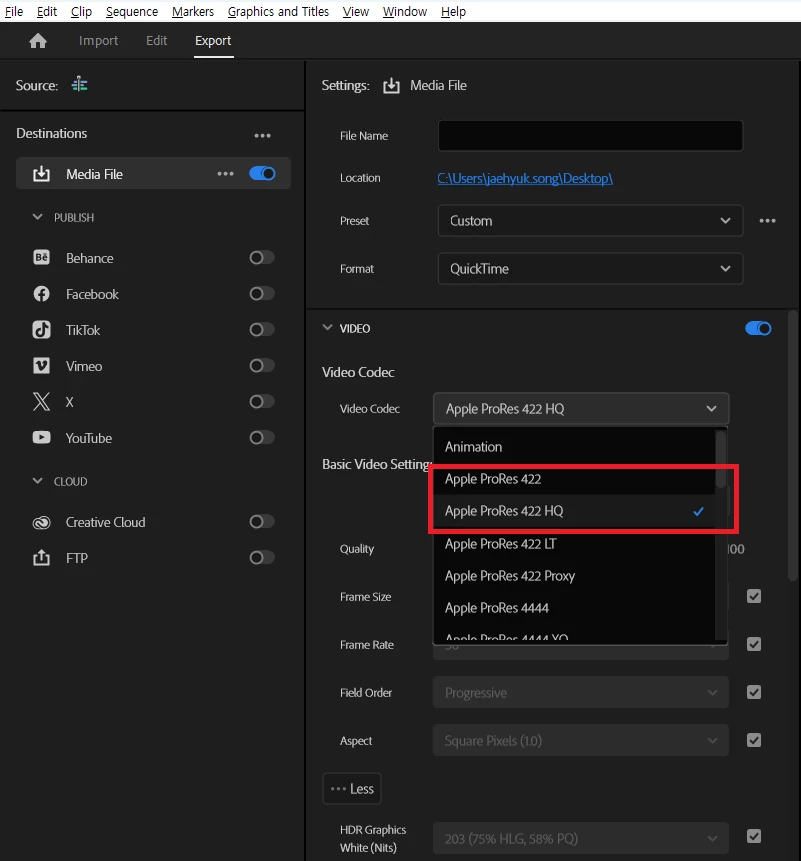Screen dimensions: 801x861
Task: Open the Sequence menu
Action: tap(132, 12)
